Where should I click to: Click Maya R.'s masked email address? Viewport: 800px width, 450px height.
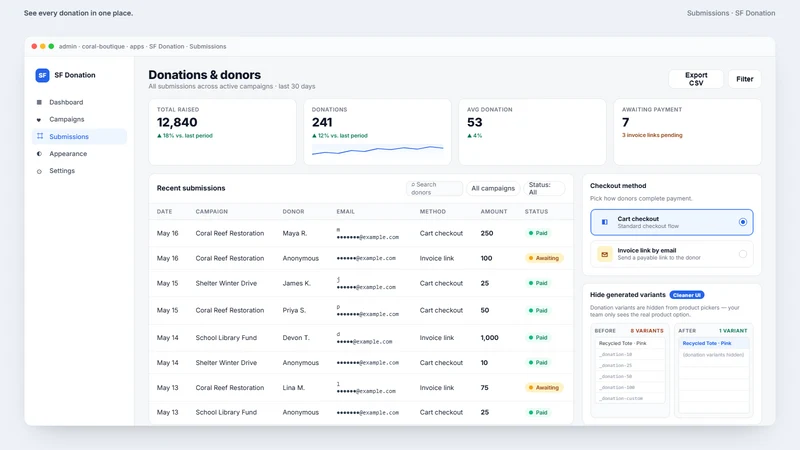pyautogui.click(x=368, y=234)
